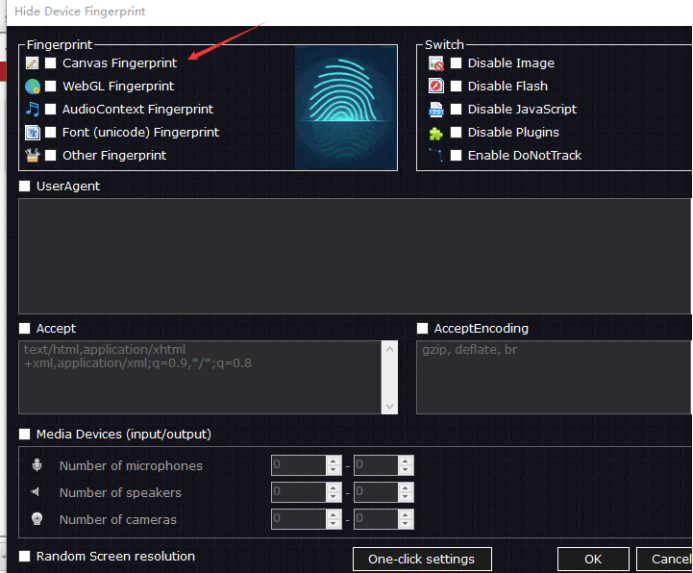Viewport: 693px width, 573px height.
Task: Decrease minimum number of speakers
Action: pyautogui.click(x=334, y=497)
